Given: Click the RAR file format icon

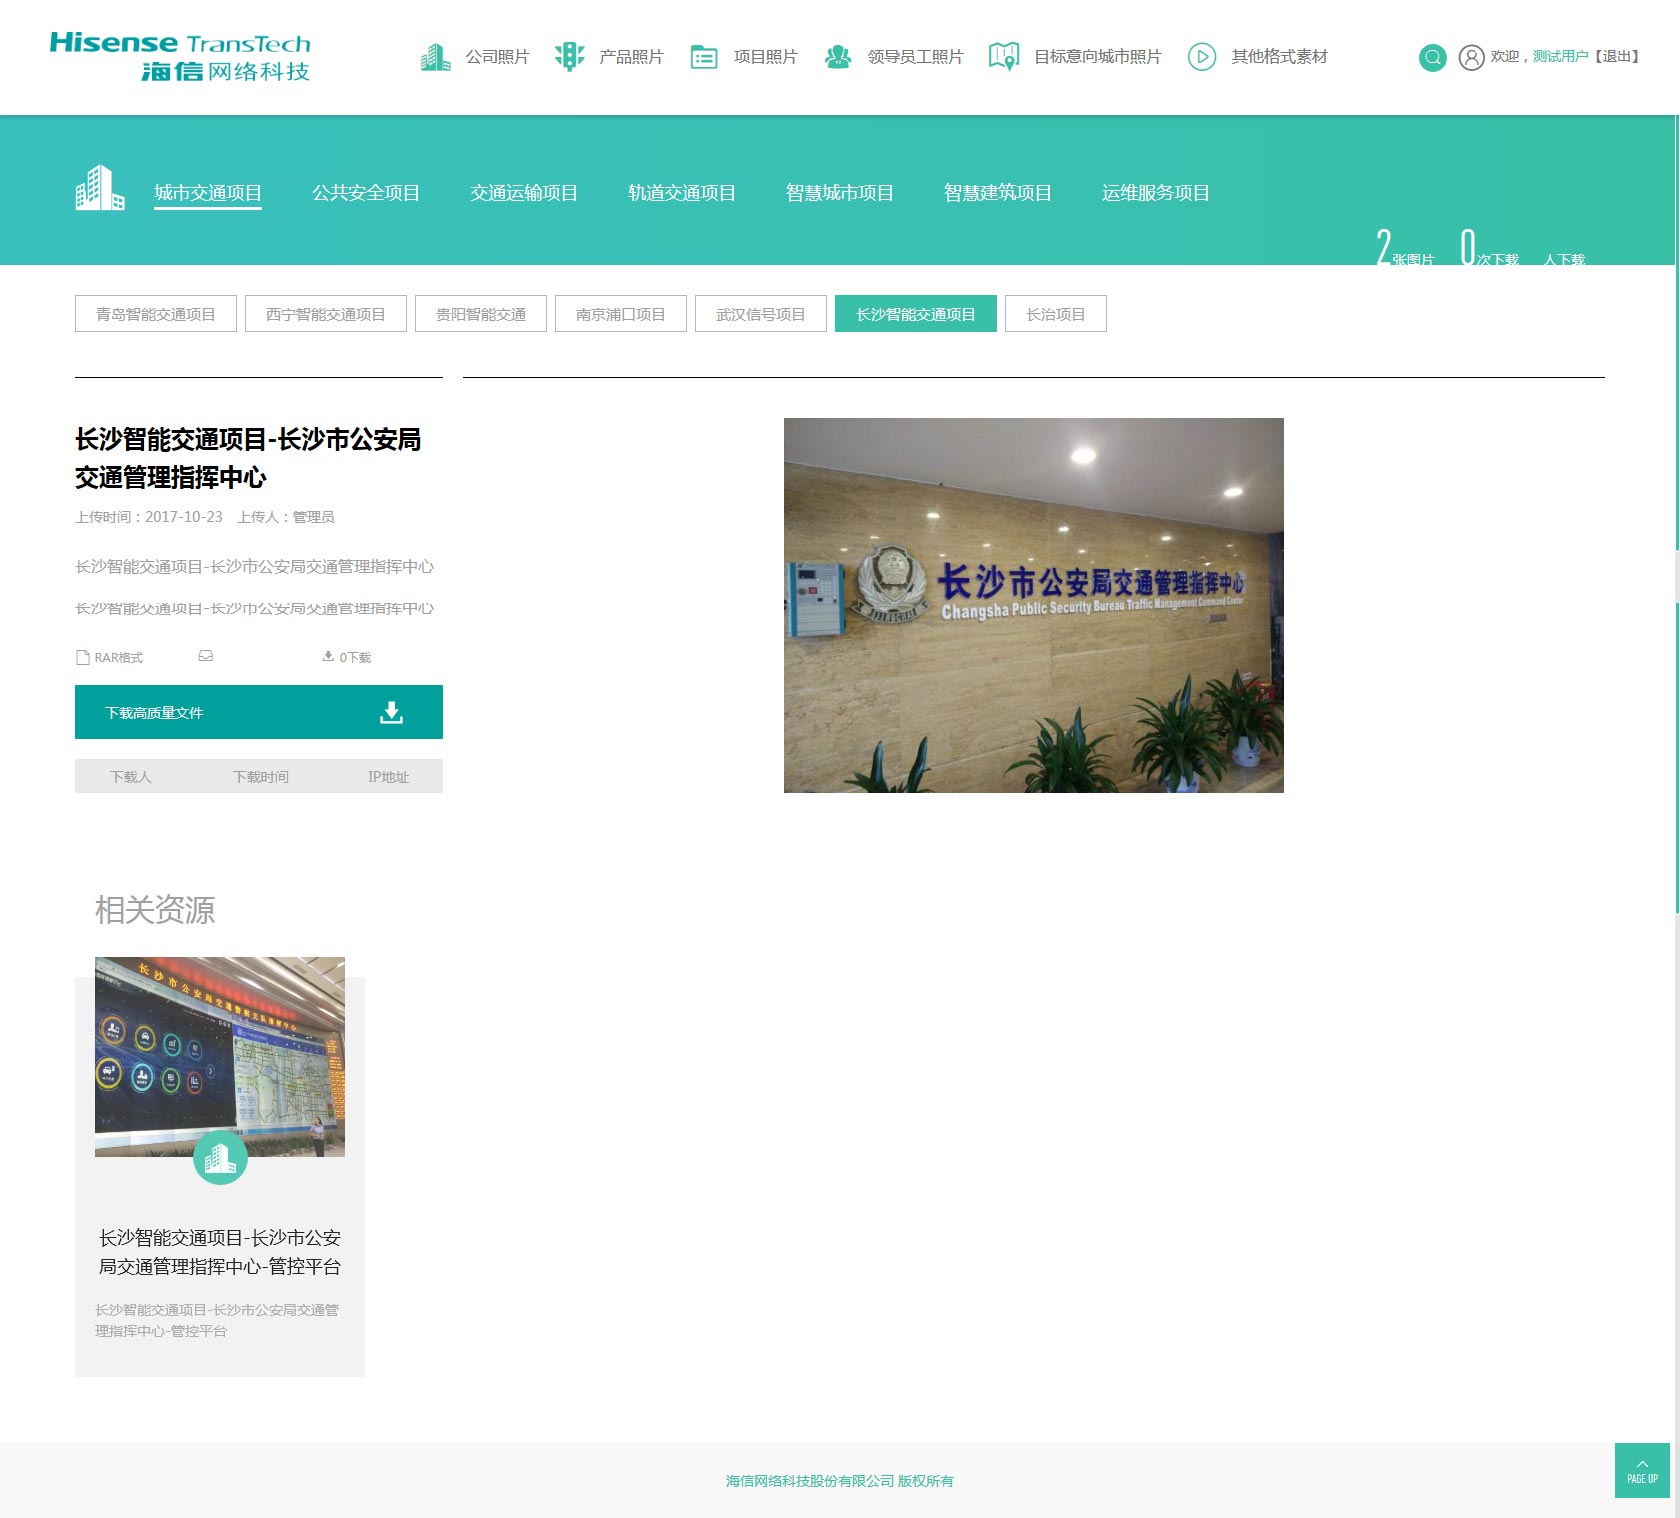Looking at the screenshot, I should [83, 657].
